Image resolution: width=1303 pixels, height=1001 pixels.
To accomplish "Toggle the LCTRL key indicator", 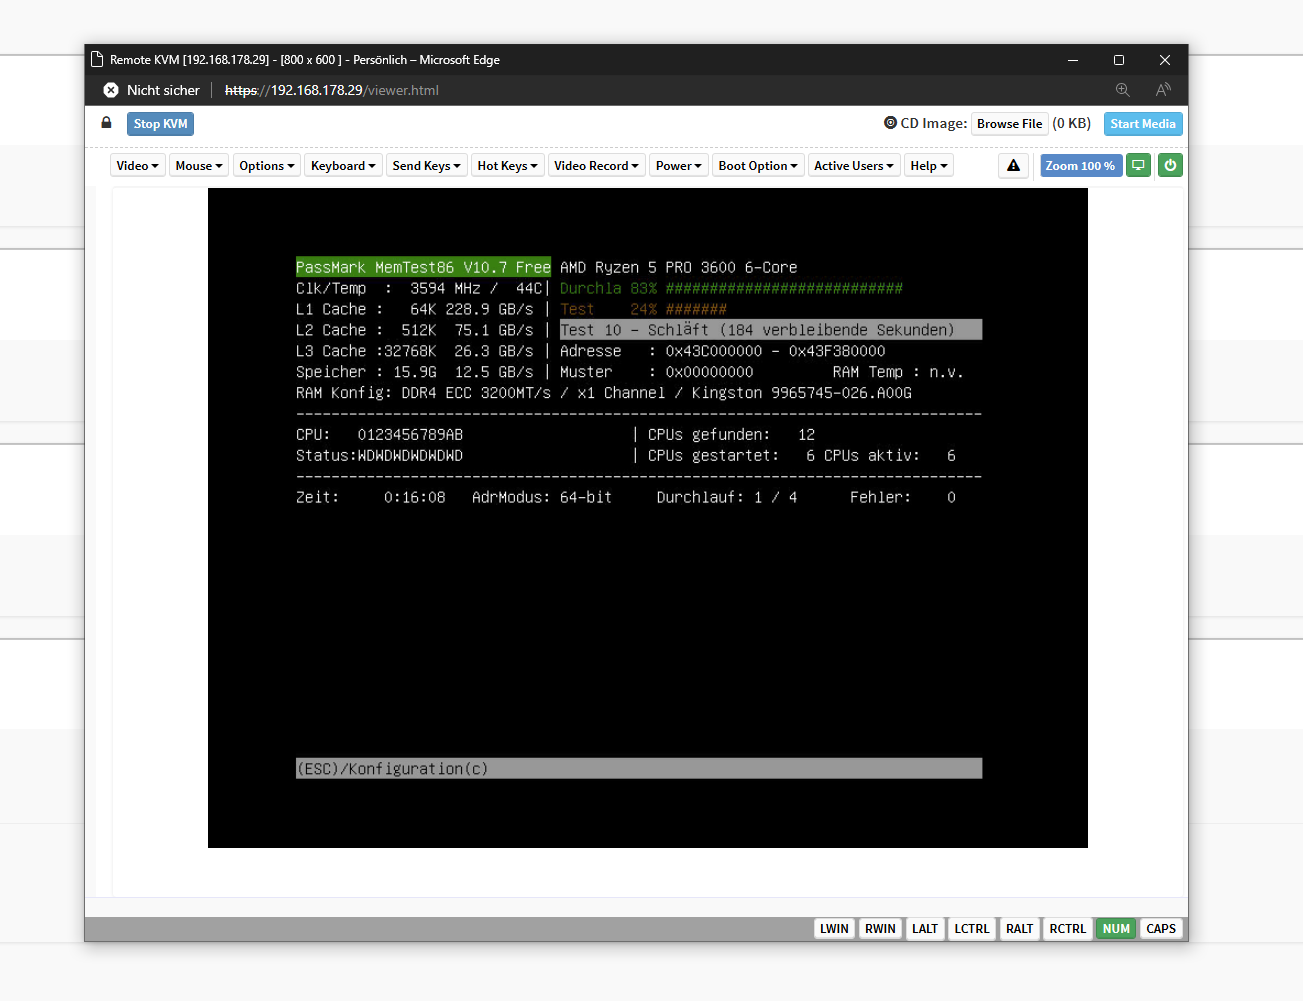I will coord(971,929).
